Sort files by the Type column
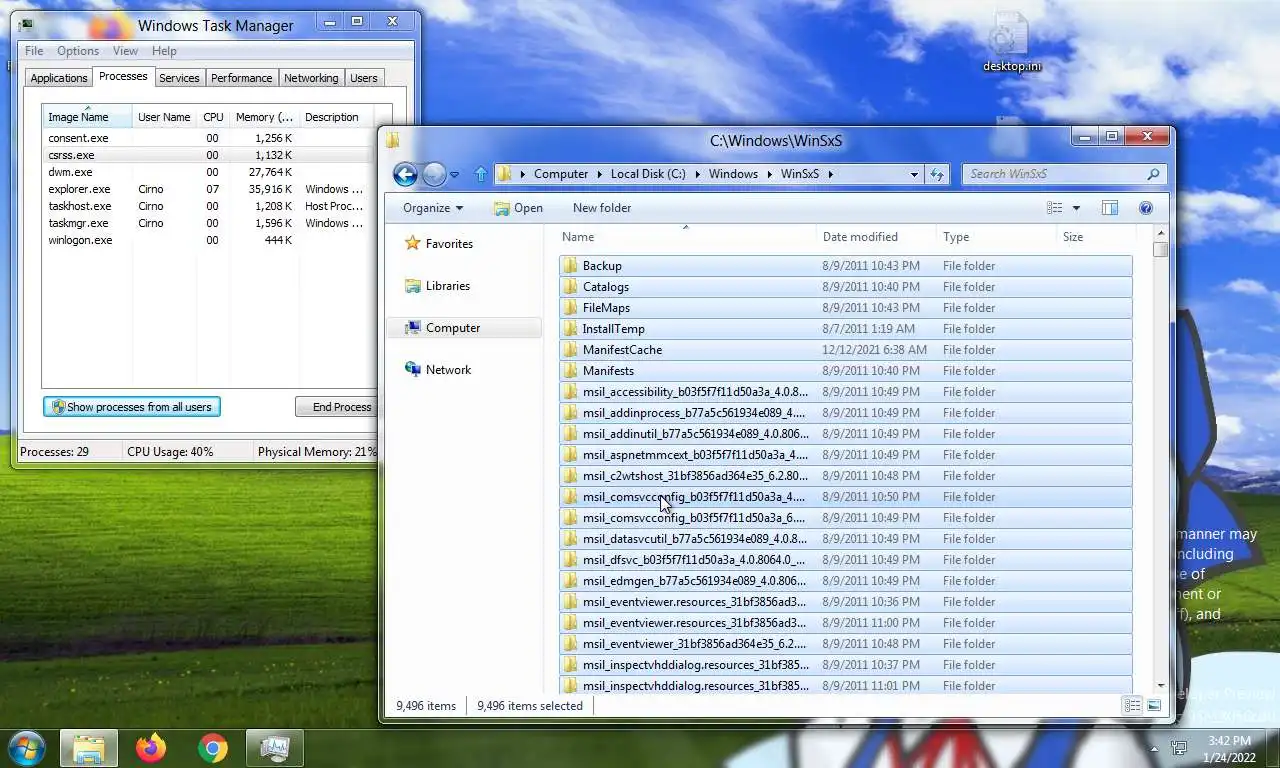1280x768 pixels. (x=996, y=237)
